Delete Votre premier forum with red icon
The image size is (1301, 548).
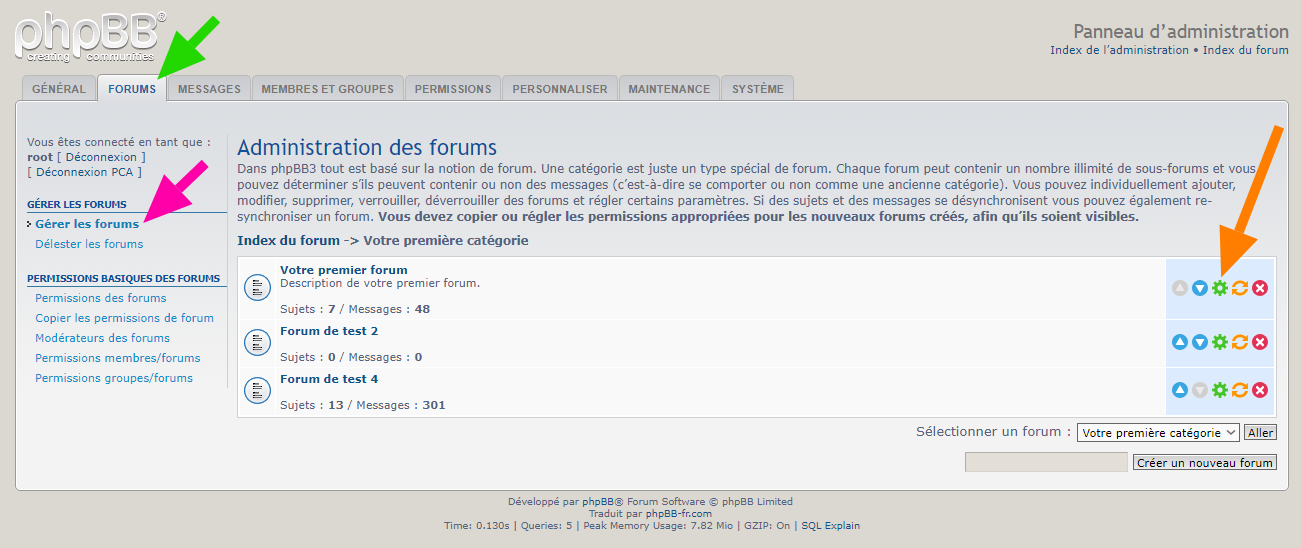pyautogui.click(x=1260, y=288)
